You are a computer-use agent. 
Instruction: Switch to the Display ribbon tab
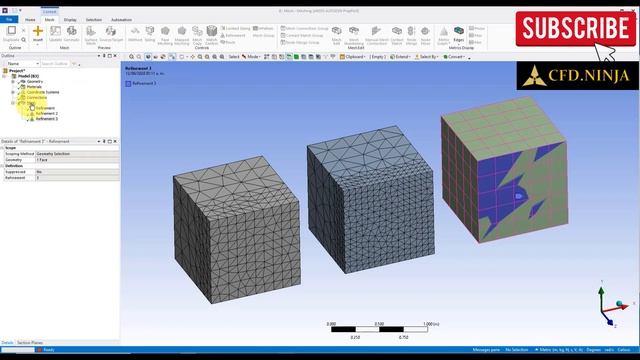tap(70, 20)
